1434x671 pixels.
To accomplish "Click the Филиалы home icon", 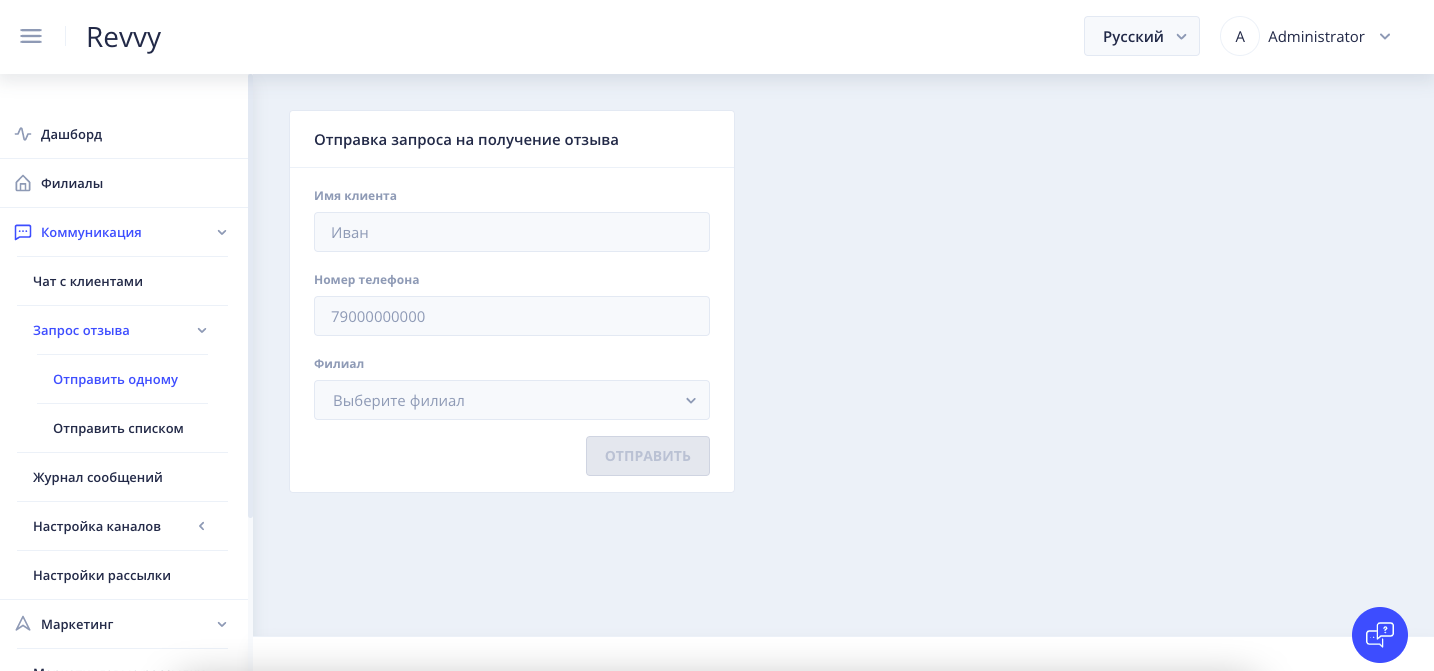I will 23,183.
